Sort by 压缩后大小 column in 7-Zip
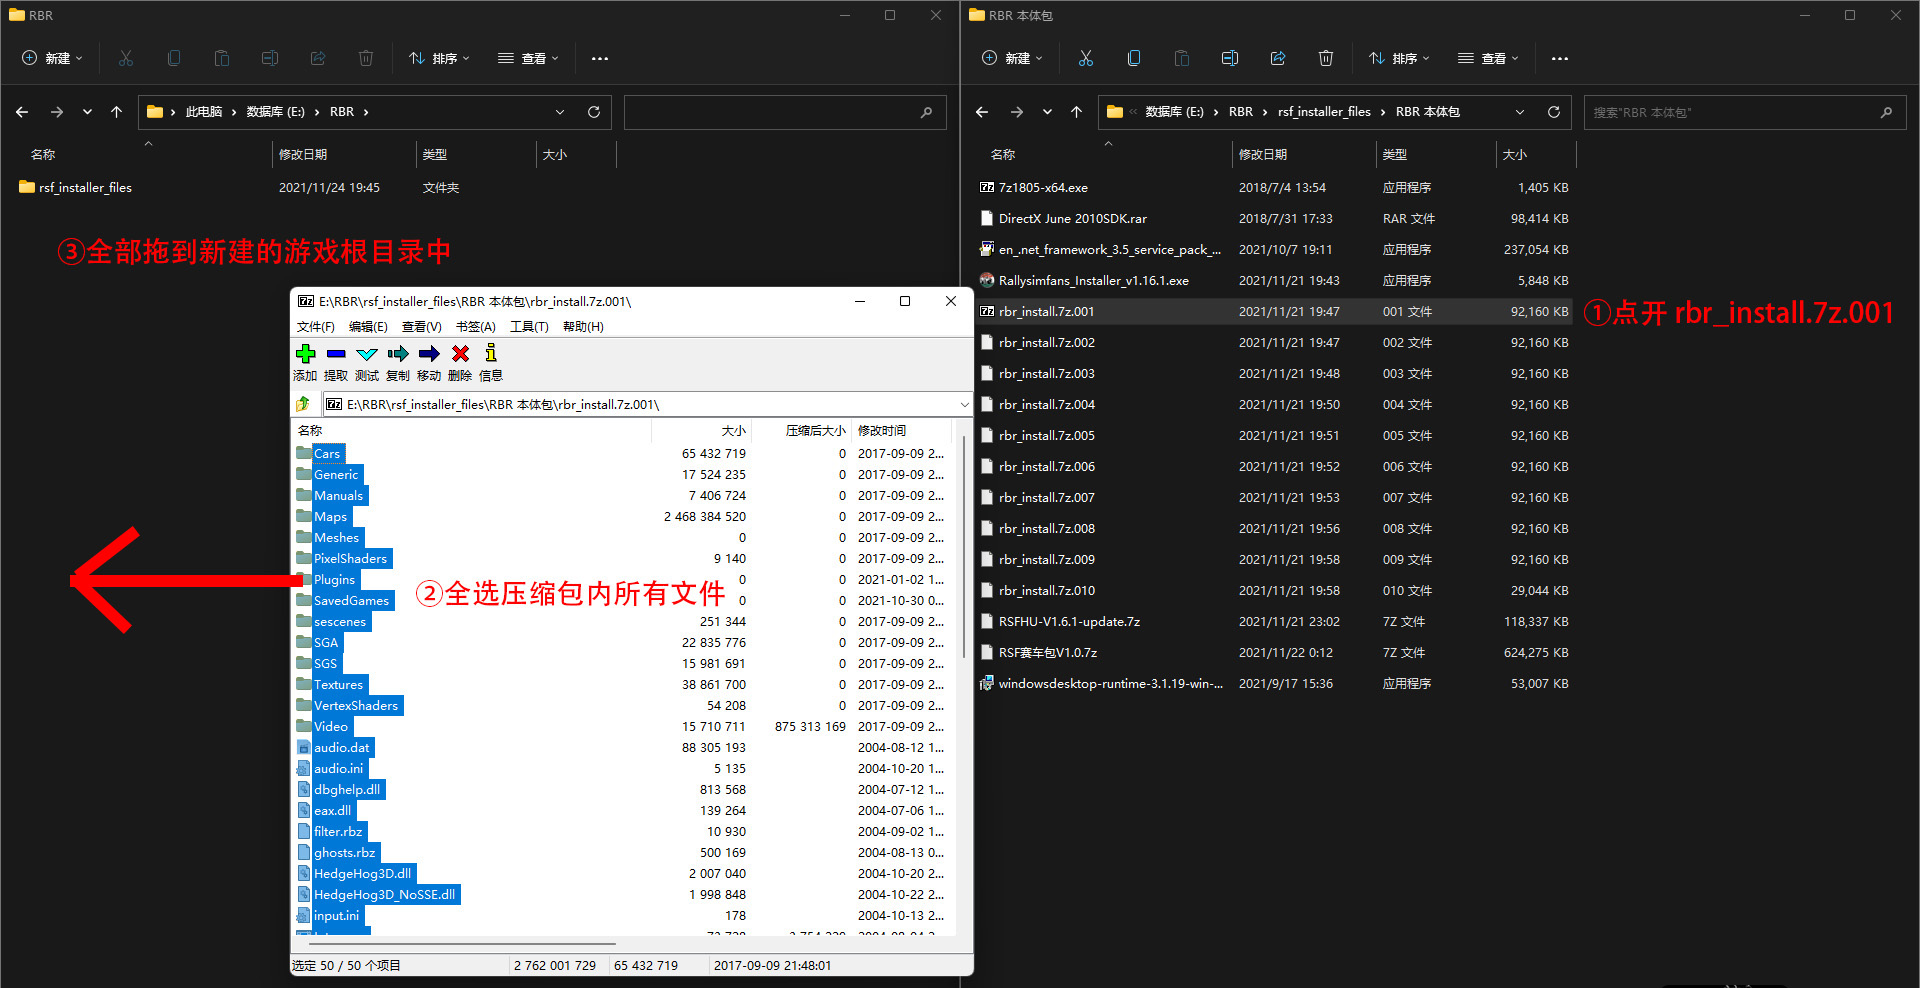The height and width of the screenshot is (988, 1920). 802,430
